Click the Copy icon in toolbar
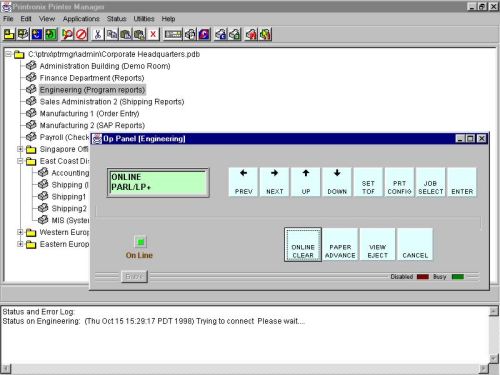The image size is (500, 375). tap(112, 34)
